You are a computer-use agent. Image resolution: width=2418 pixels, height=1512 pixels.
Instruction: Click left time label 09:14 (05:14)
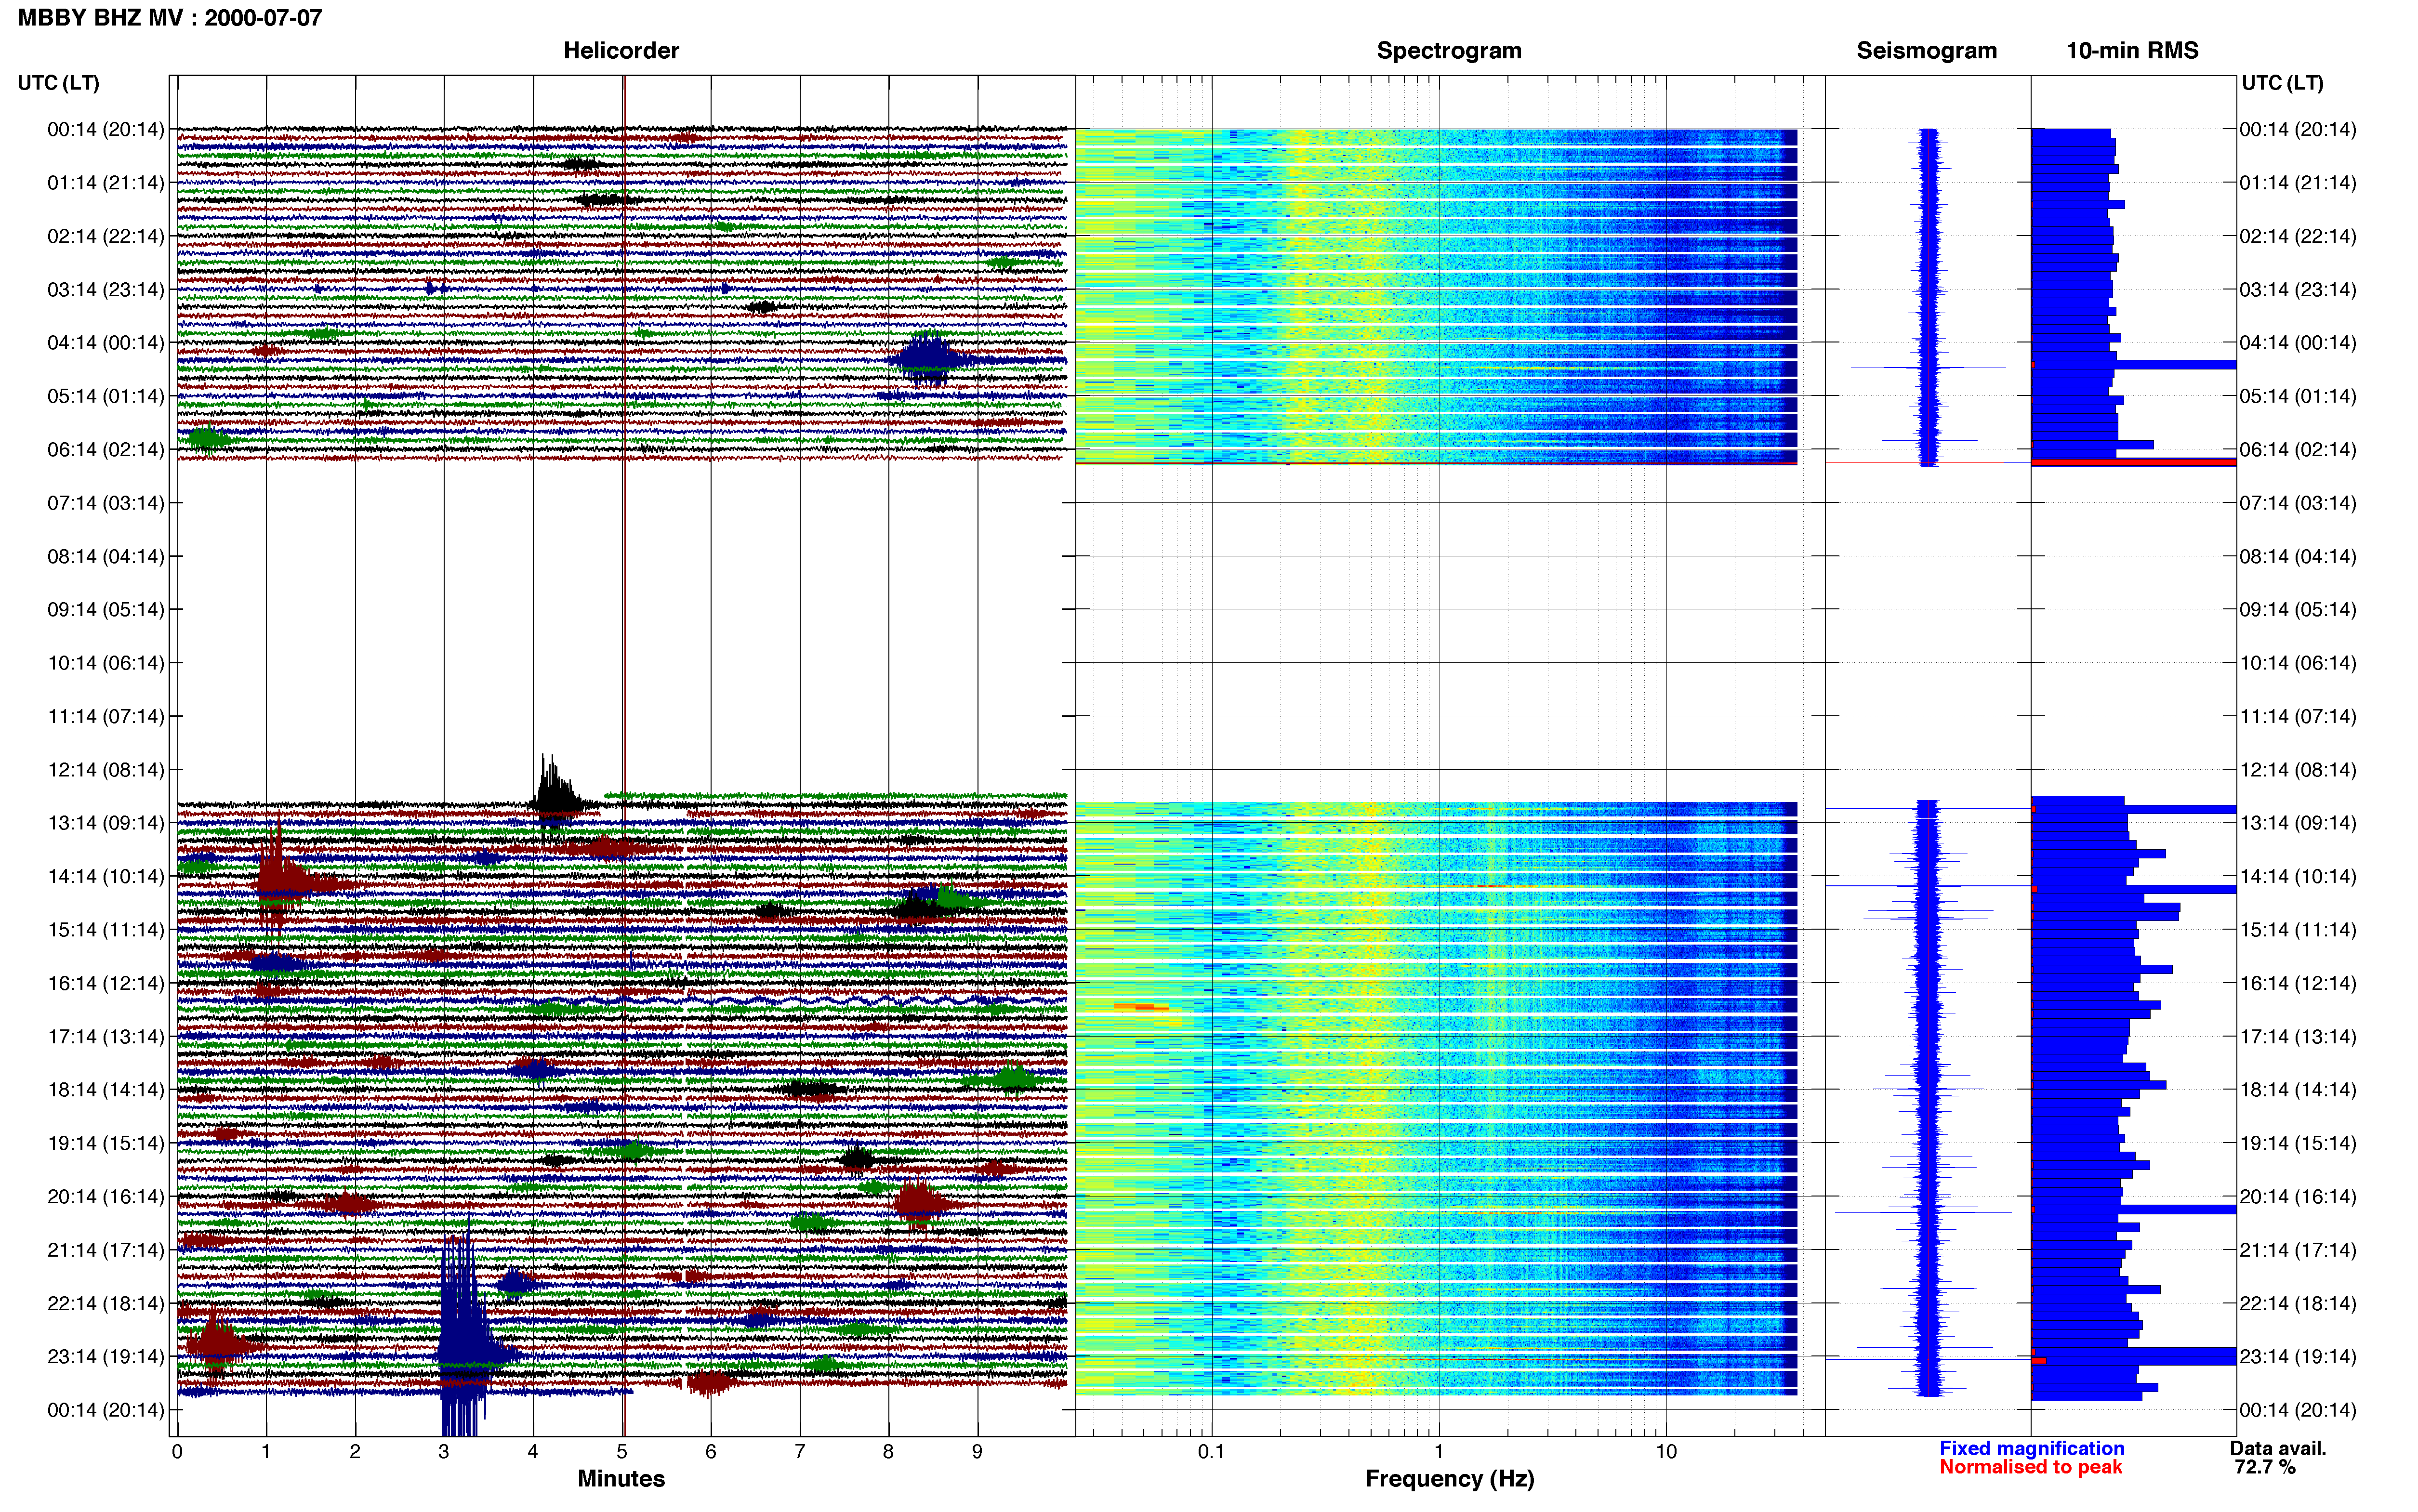[x=106, y=610]
